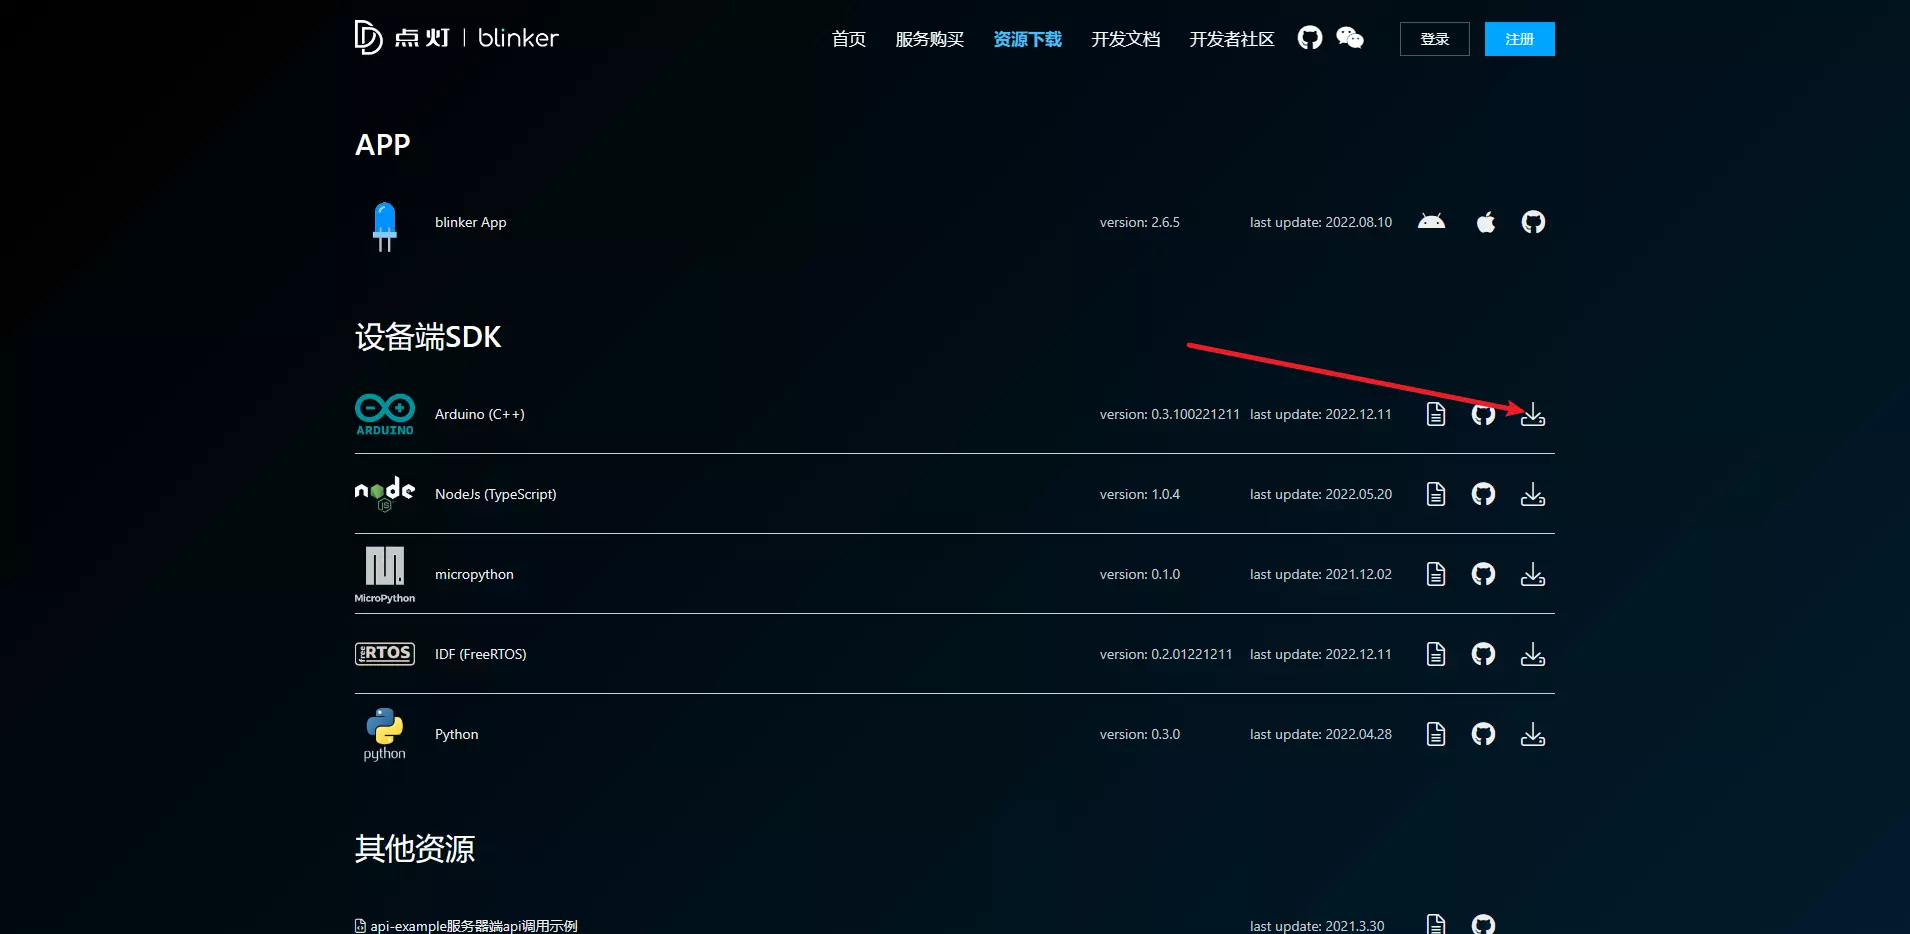This screenshot has height=934, width=1910.
Task: Download the blinker App for Apple iOS
Action: [x=1486, y=222]
